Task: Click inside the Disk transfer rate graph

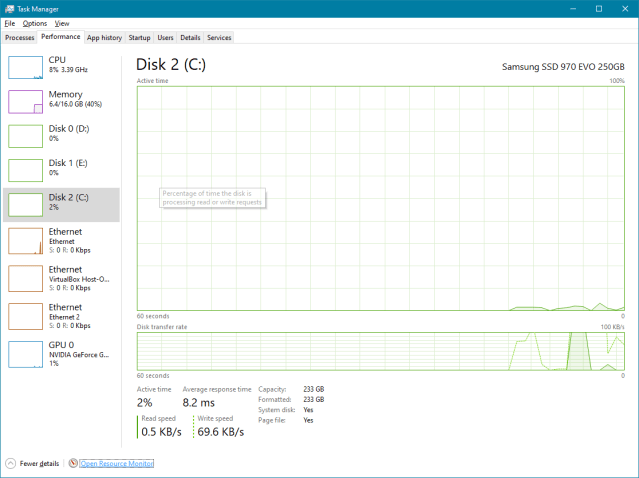Action: click(x=380, y=351)
